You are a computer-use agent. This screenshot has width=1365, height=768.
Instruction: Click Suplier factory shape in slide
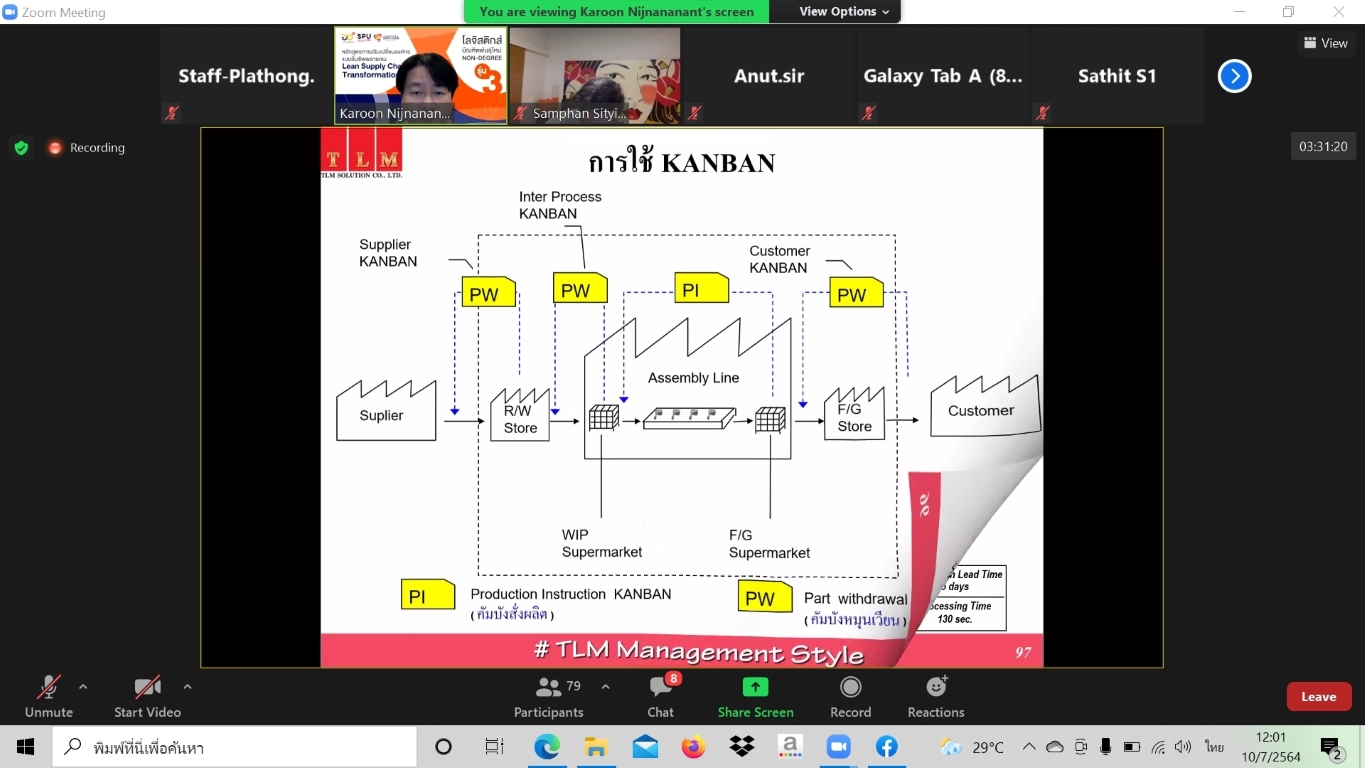pyautogui.click(x=386, y=410)
